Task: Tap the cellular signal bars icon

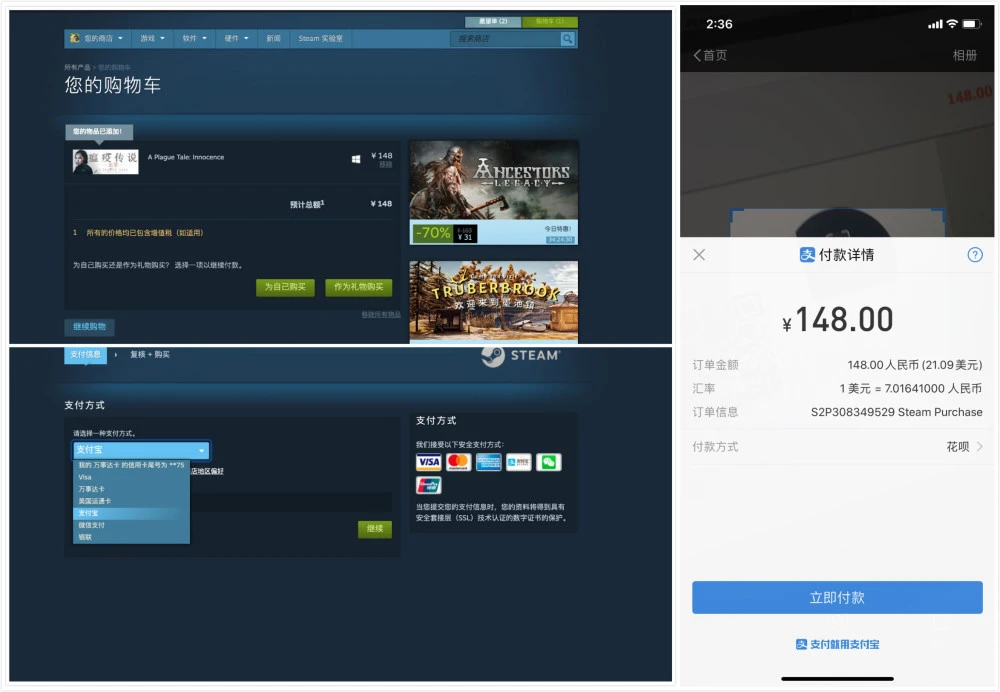Action: (935, 24)
